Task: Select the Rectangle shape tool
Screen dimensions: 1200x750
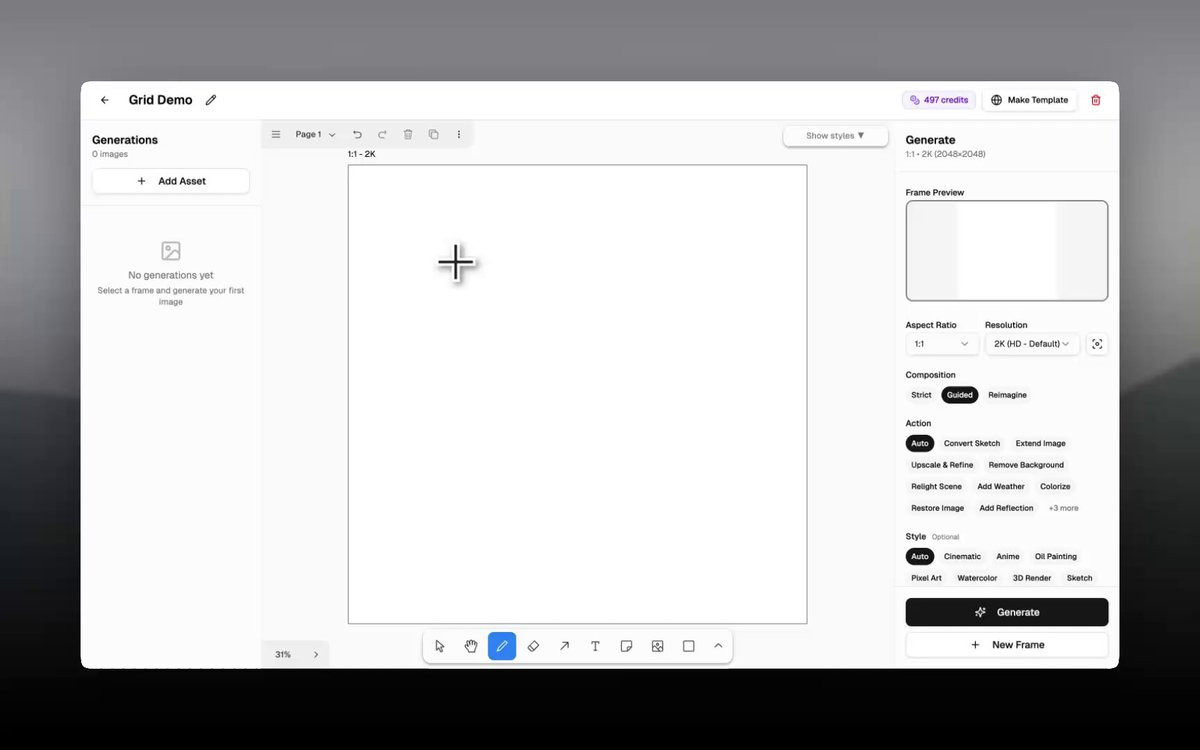Action: pyautogui.click(x=688, y=646)
